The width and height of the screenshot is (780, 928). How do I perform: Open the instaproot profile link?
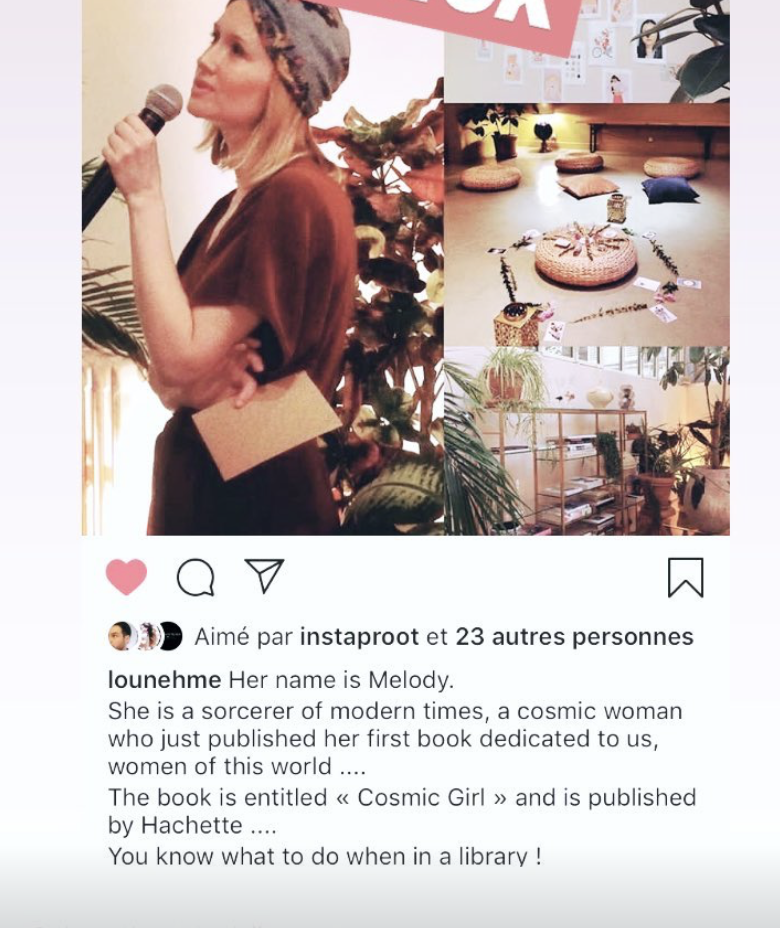[359, 637]
